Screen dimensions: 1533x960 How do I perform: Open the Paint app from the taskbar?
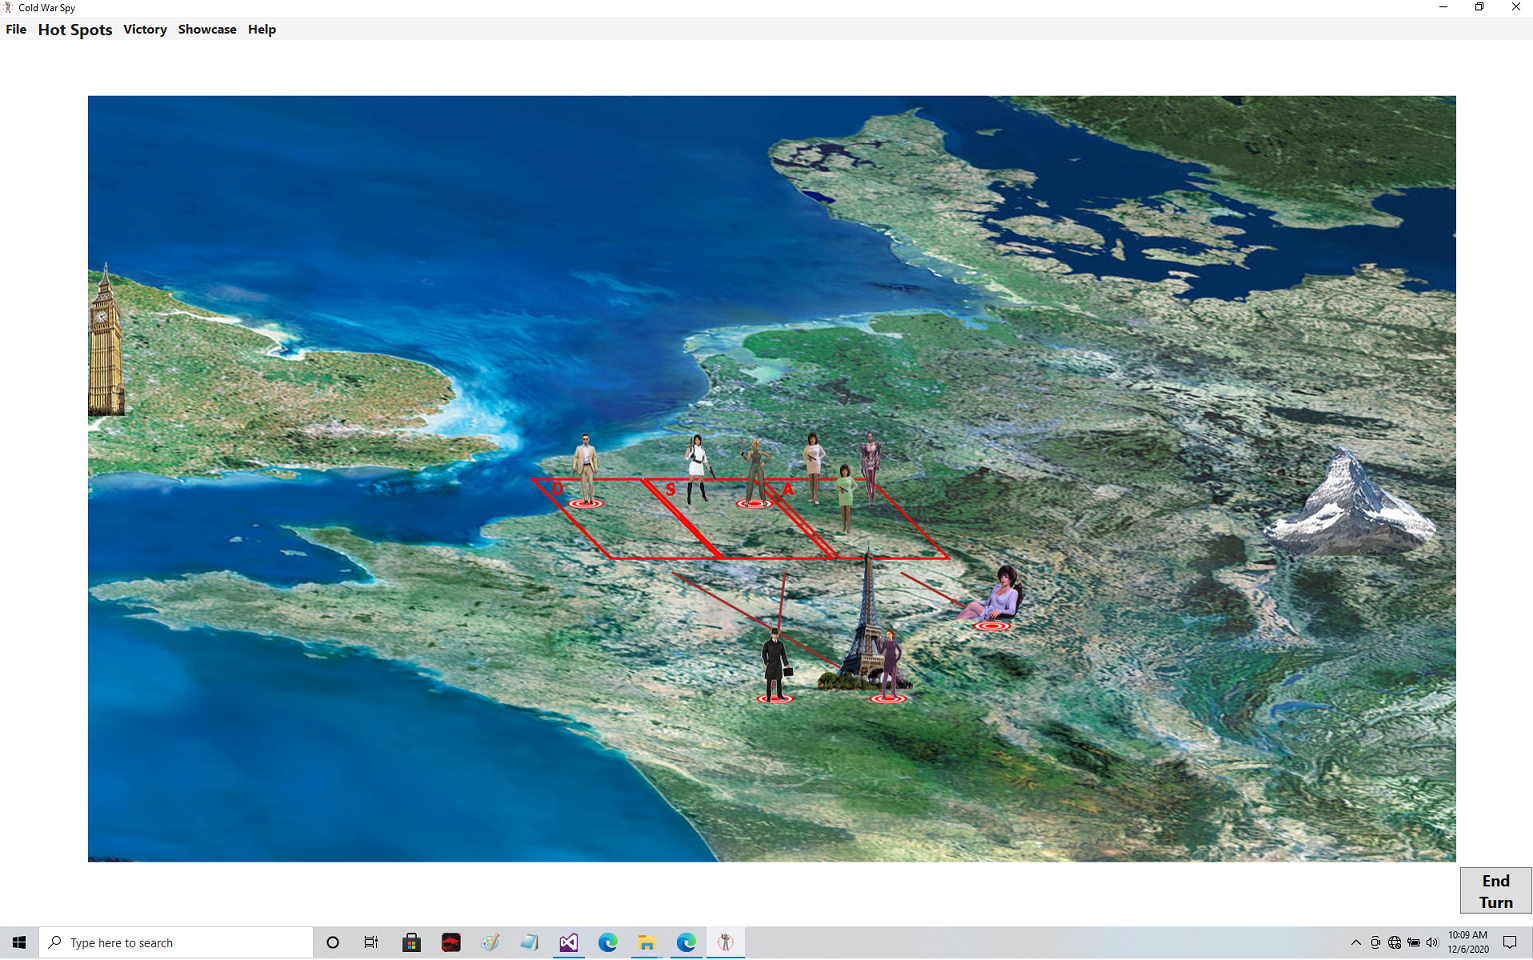(490, 942)
